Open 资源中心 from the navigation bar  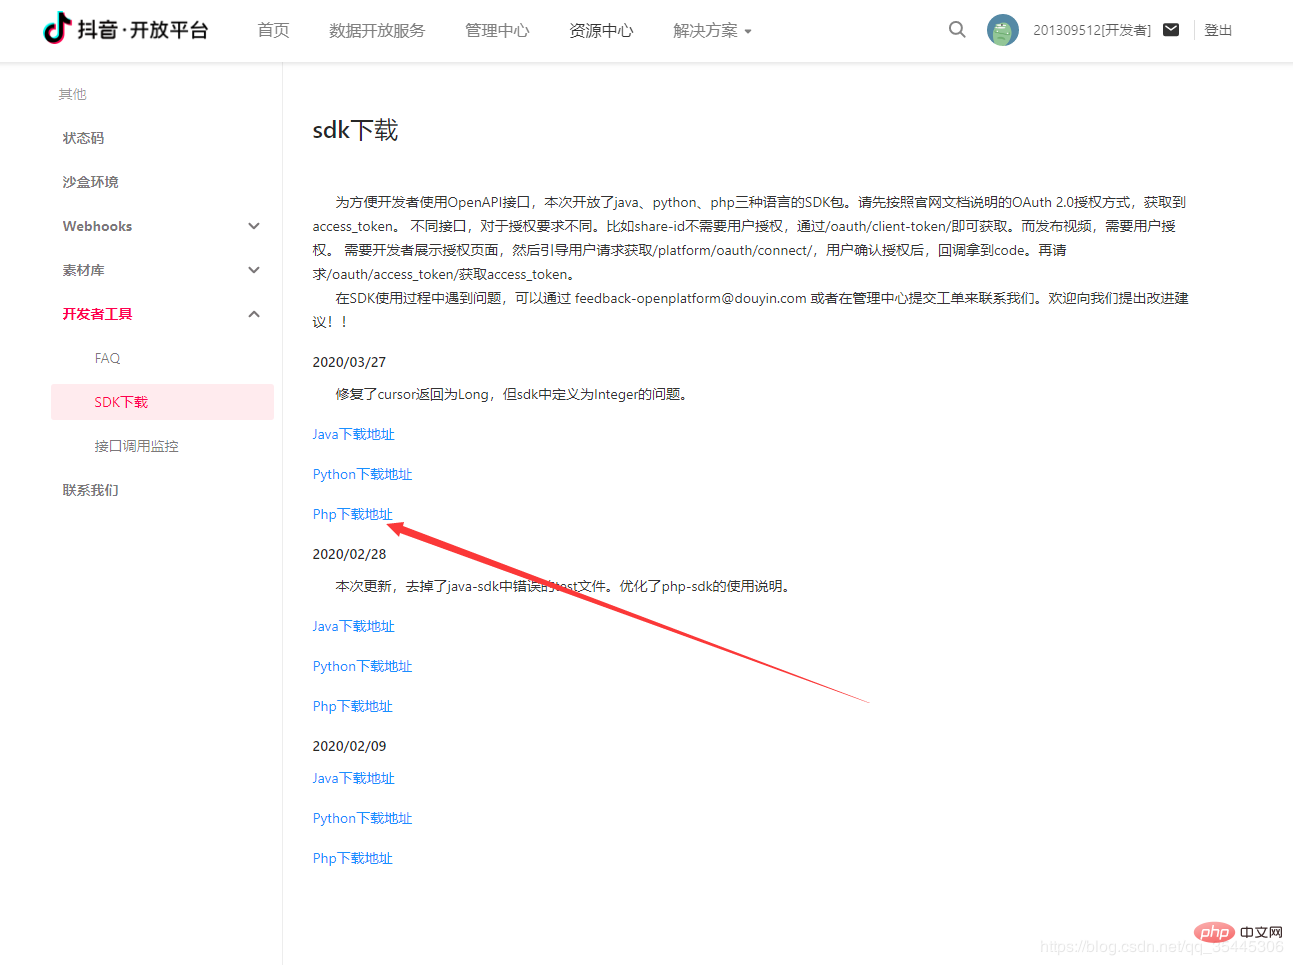coord(600,30)
